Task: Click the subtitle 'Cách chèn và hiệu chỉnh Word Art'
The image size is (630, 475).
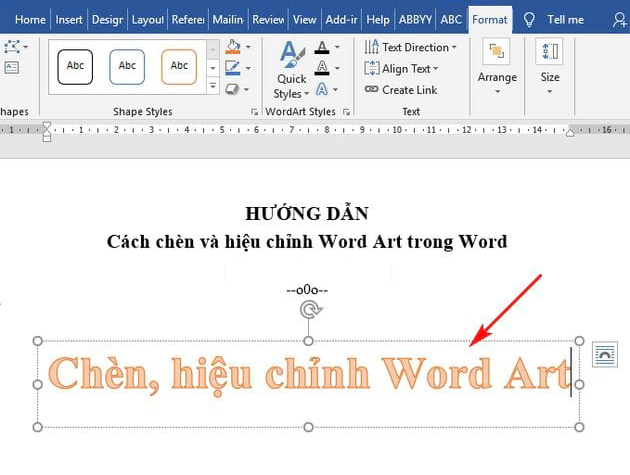Action: [254, 242]
